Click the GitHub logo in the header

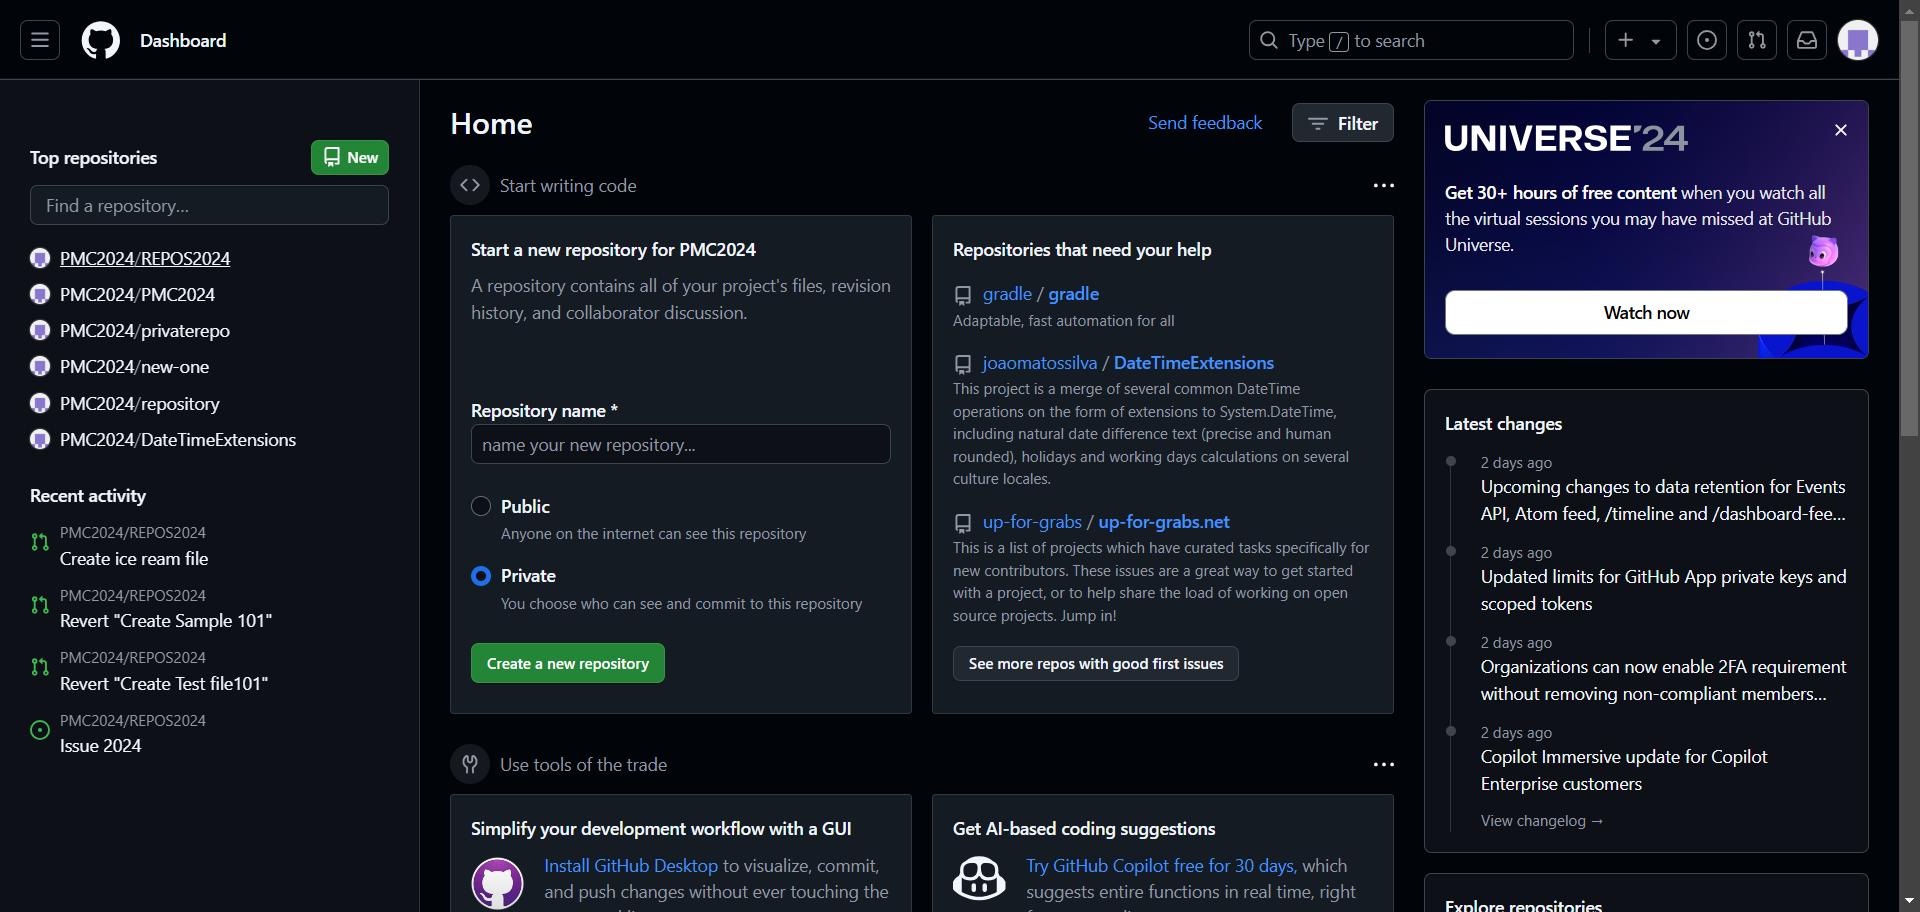[100, 40]
